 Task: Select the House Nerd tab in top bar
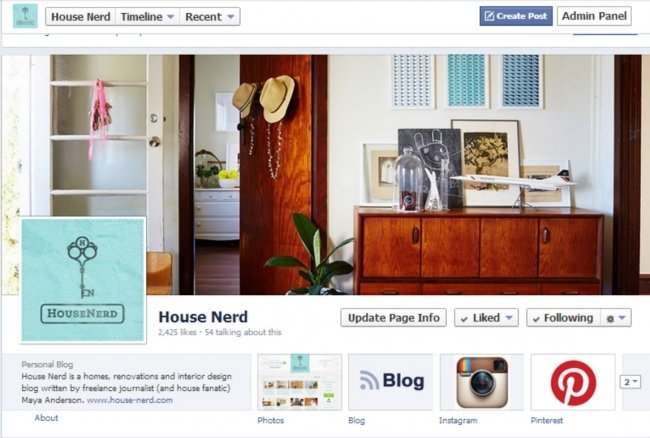click(80, 17)
